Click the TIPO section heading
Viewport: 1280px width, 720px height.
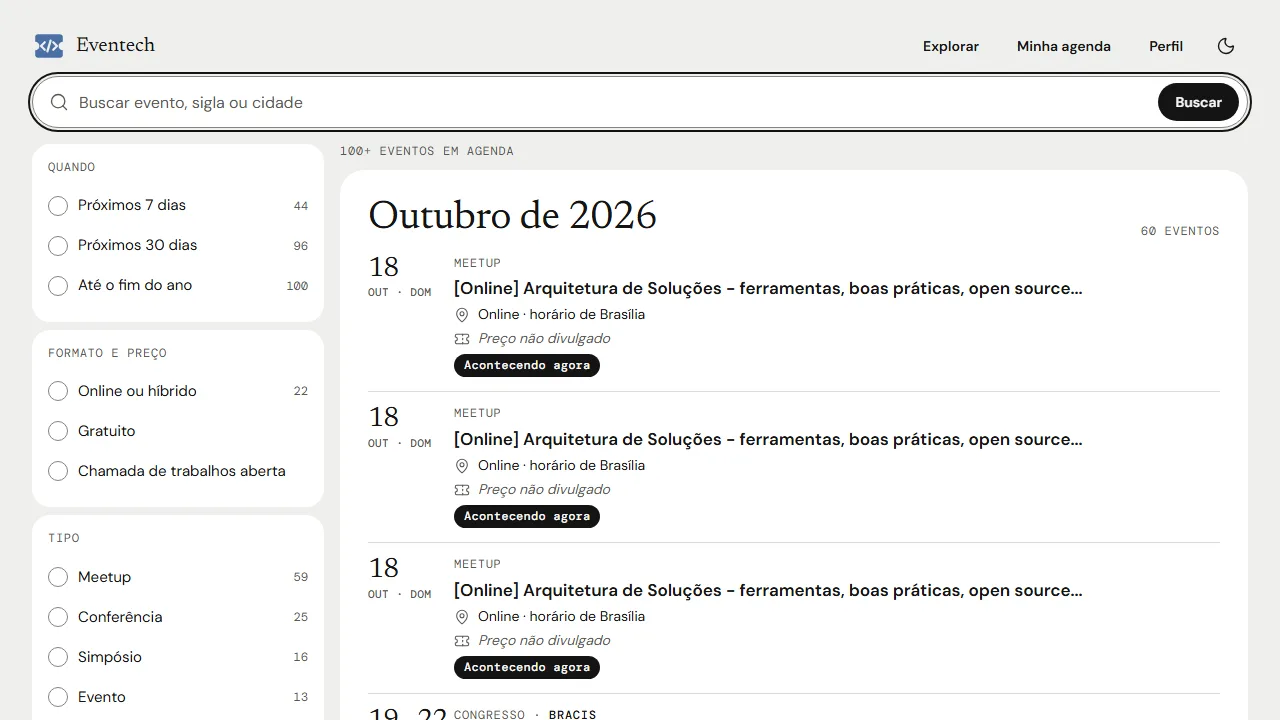64,538
